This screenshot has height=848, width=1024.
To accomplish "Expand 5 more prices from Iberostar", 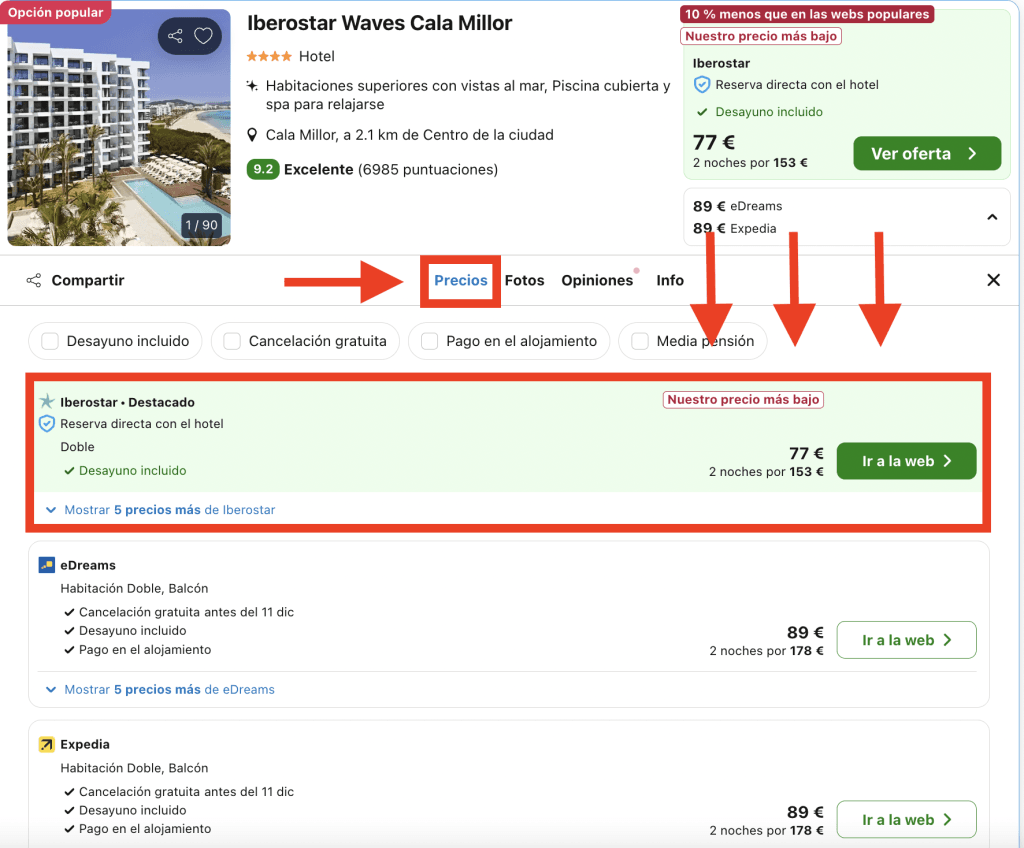I will [x=160, y=510].
